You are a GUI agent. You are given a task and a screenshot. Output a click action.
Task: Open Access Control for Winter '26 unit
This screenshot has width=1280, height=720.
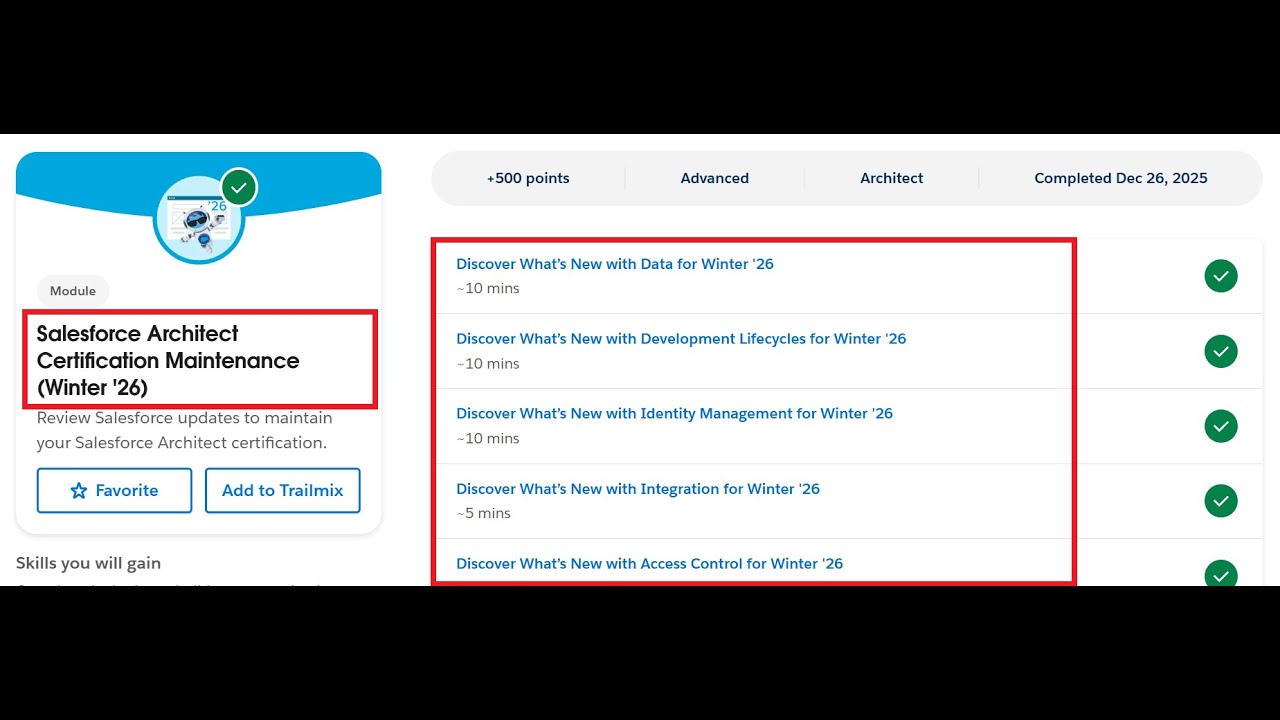click(x=649, y=564)
